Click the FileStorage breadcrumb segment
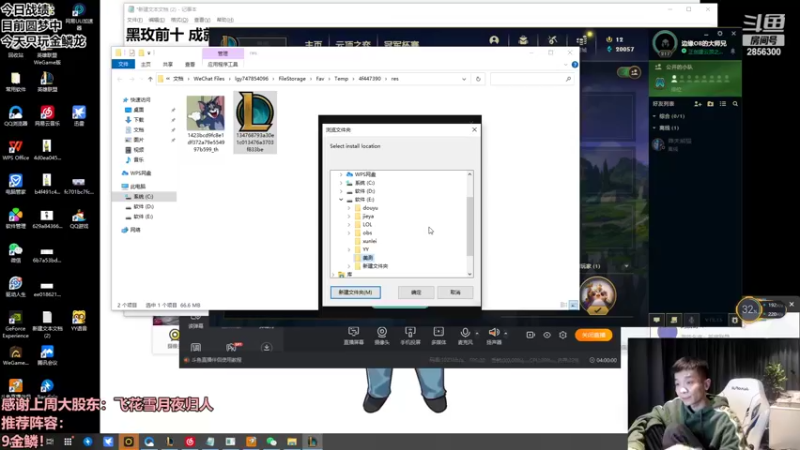800x450 pixels. pyautogui.click(x=292, y=79)
